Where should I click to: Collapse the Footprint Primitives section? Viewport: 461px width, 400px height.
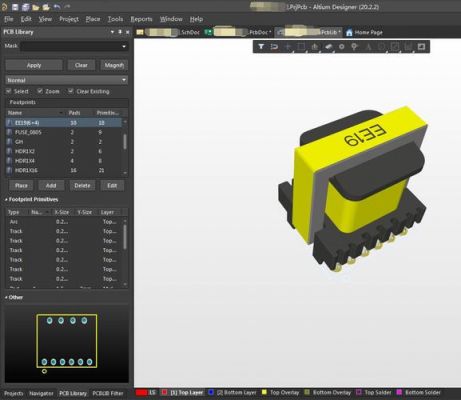6,199
